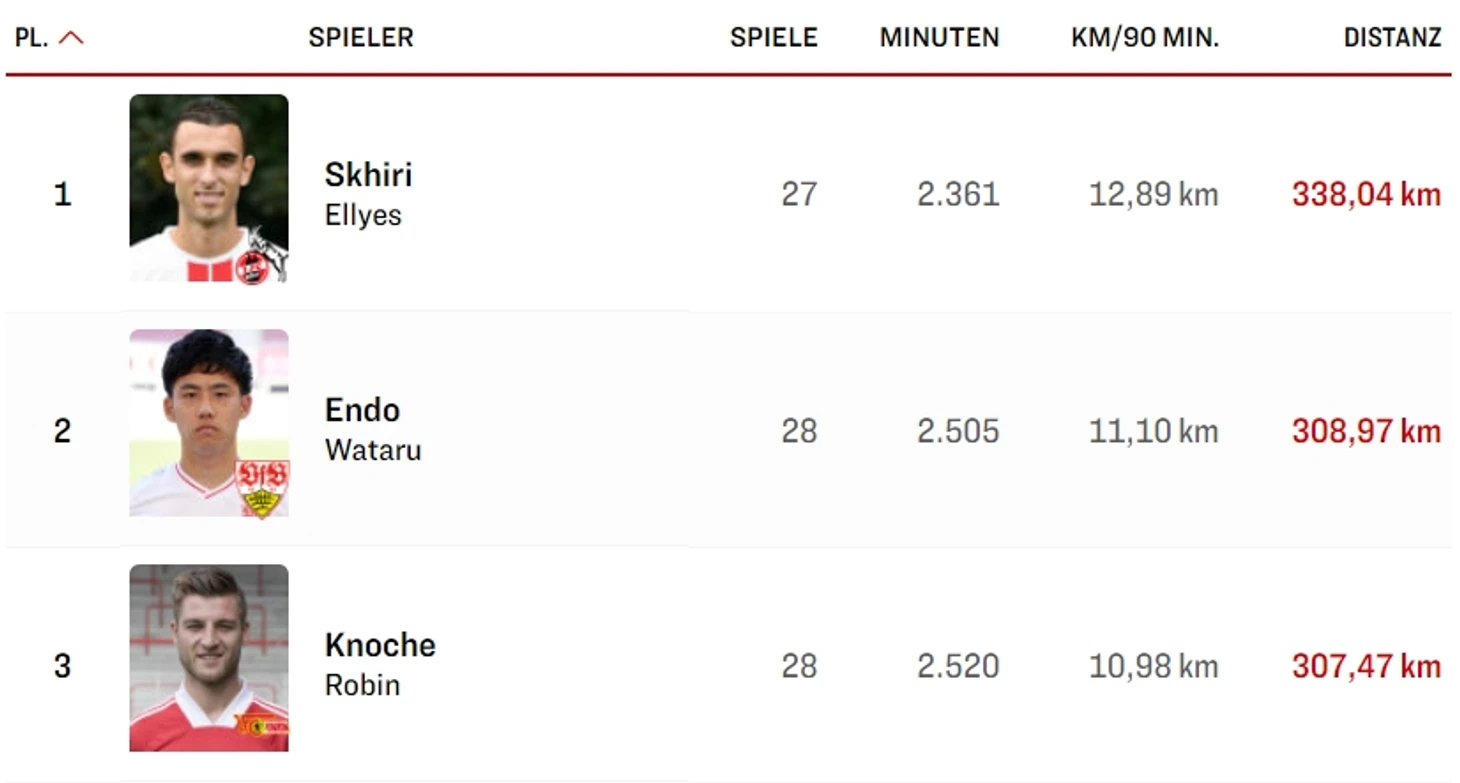The width and height of the screenshot is (1460, 783).
Task: Click Skhiri's 12,89 km per 90 value
Action: 1153,194
